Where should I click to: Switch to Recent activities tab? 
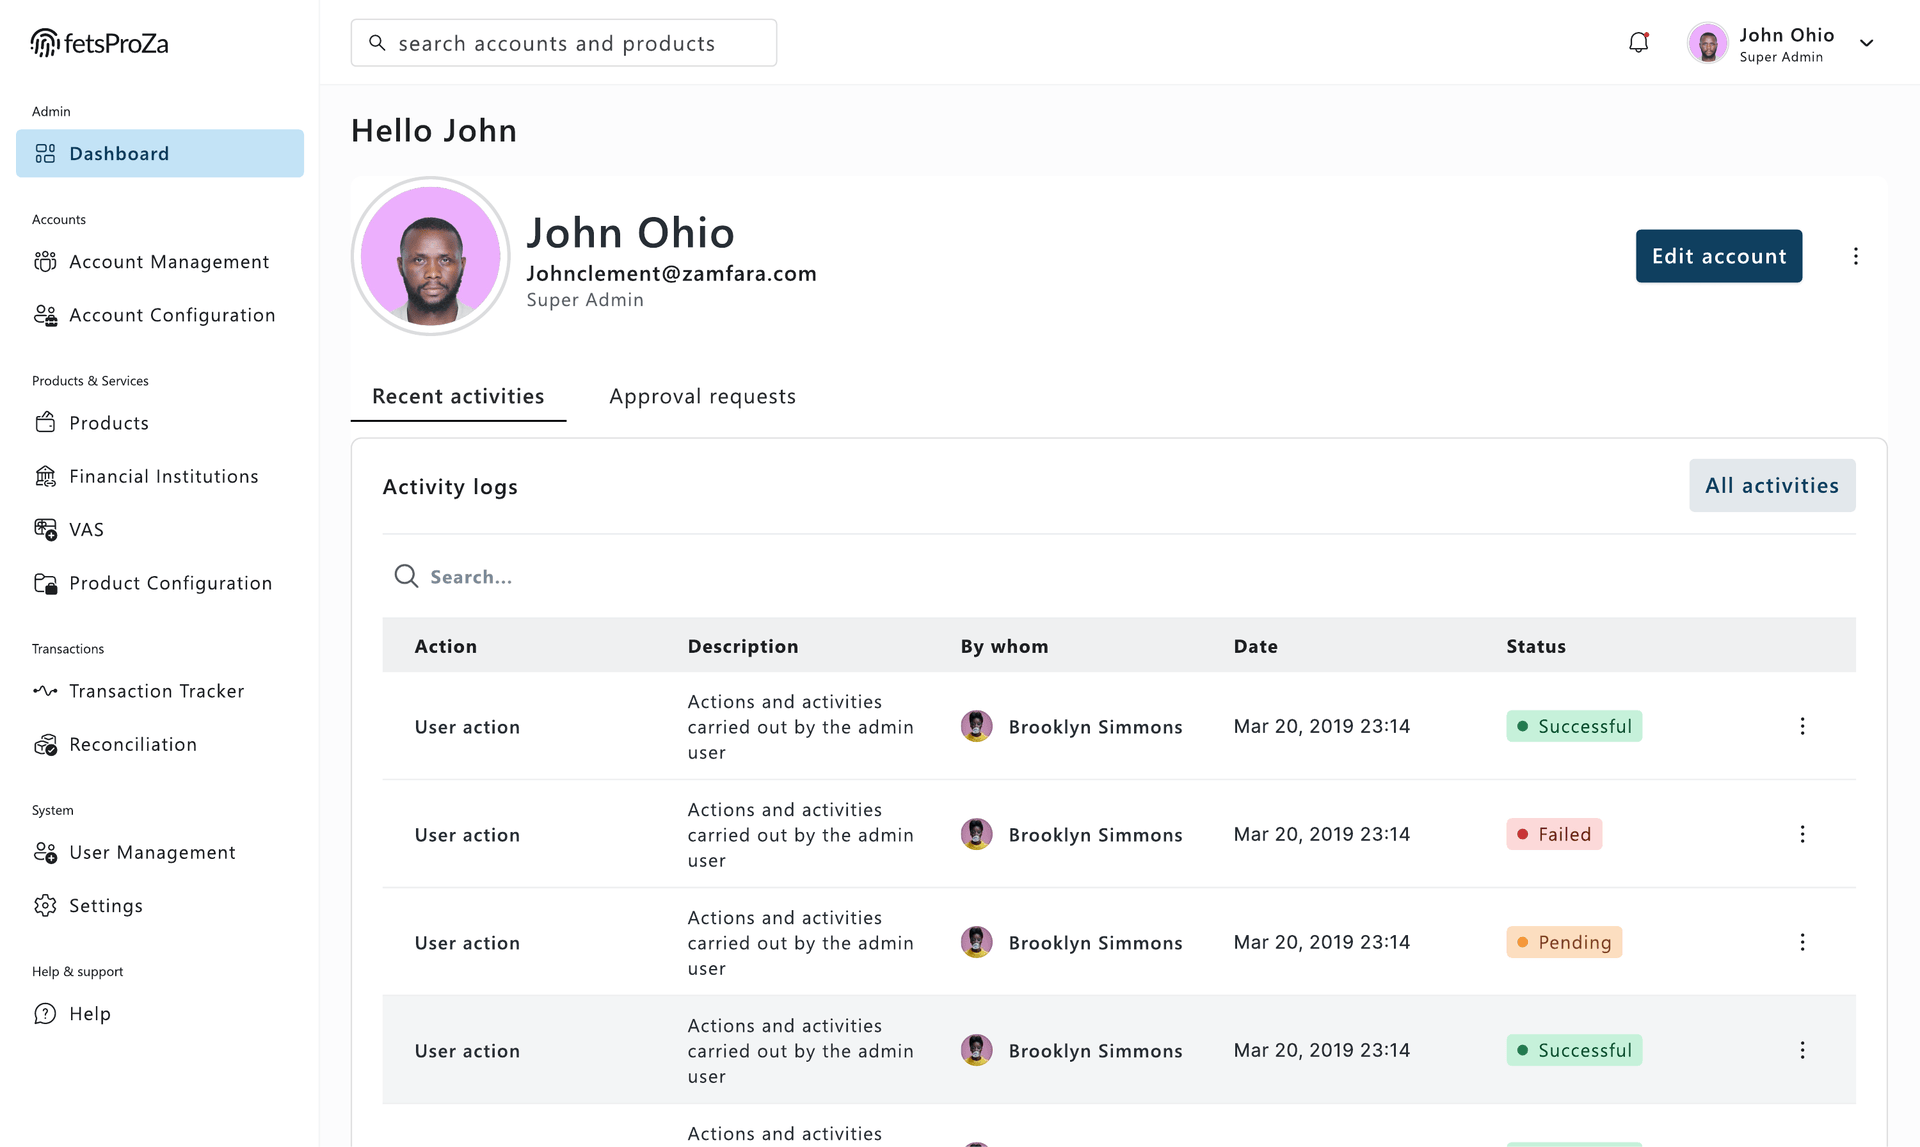pyautogui.click(x=458, y=396)
